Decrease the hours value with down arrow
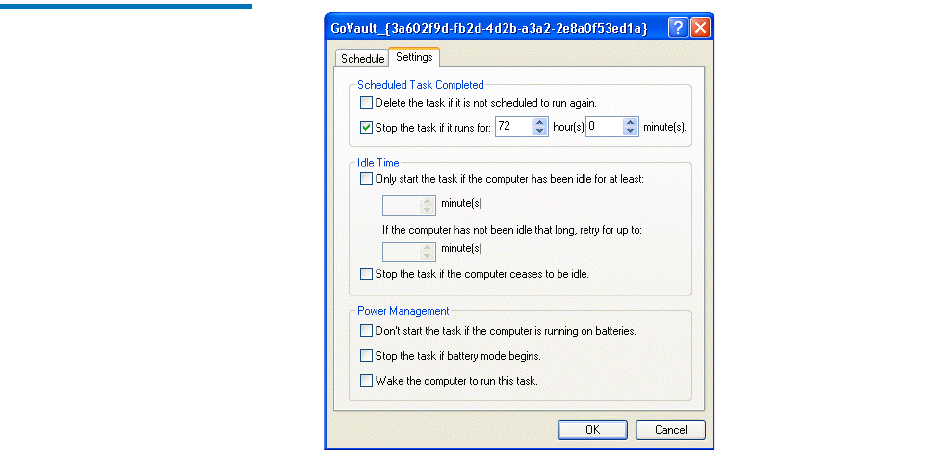Screen dimensions: 936x450 point(540,132)
